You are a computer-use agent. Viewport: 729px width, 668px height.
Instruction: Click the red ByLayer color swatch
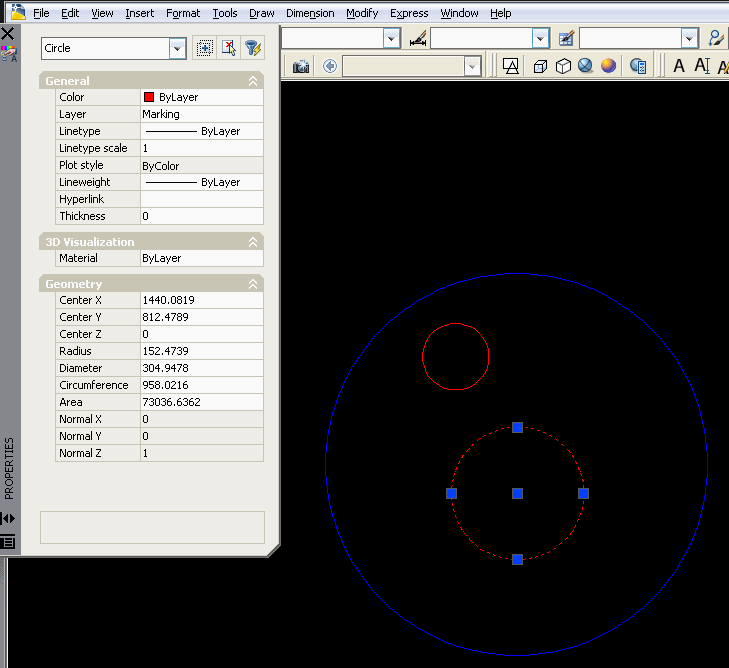[149, 97]
